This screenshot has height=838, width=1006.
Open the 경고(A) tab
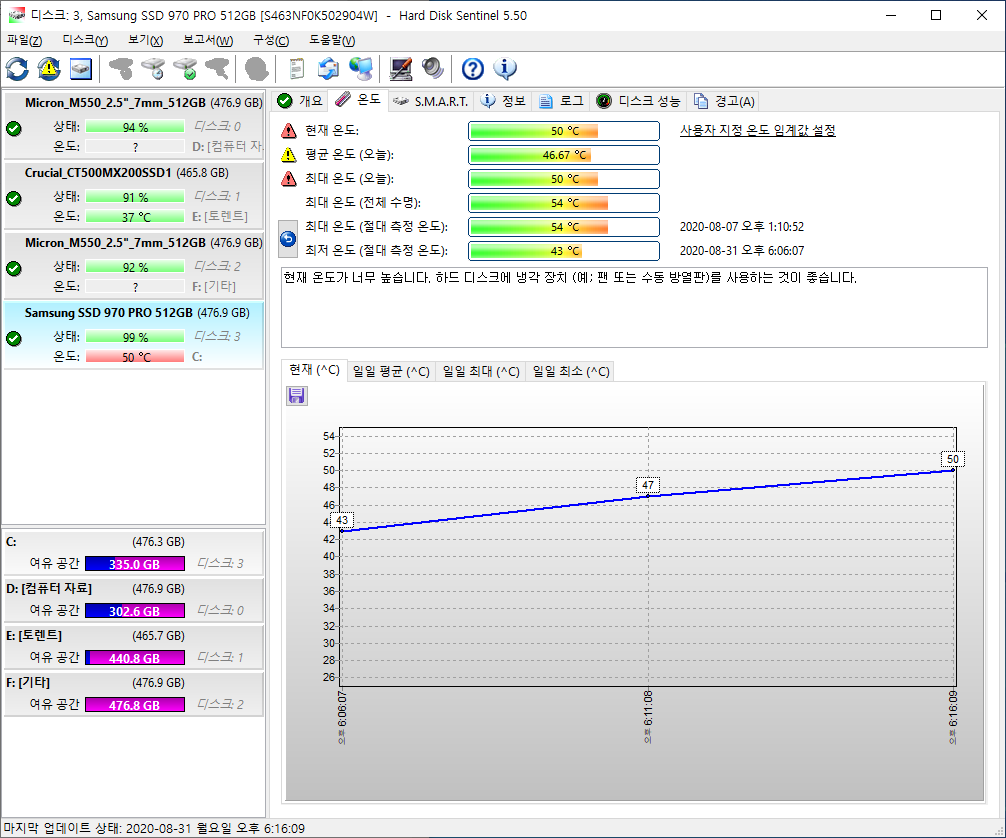tap(724, 101)
